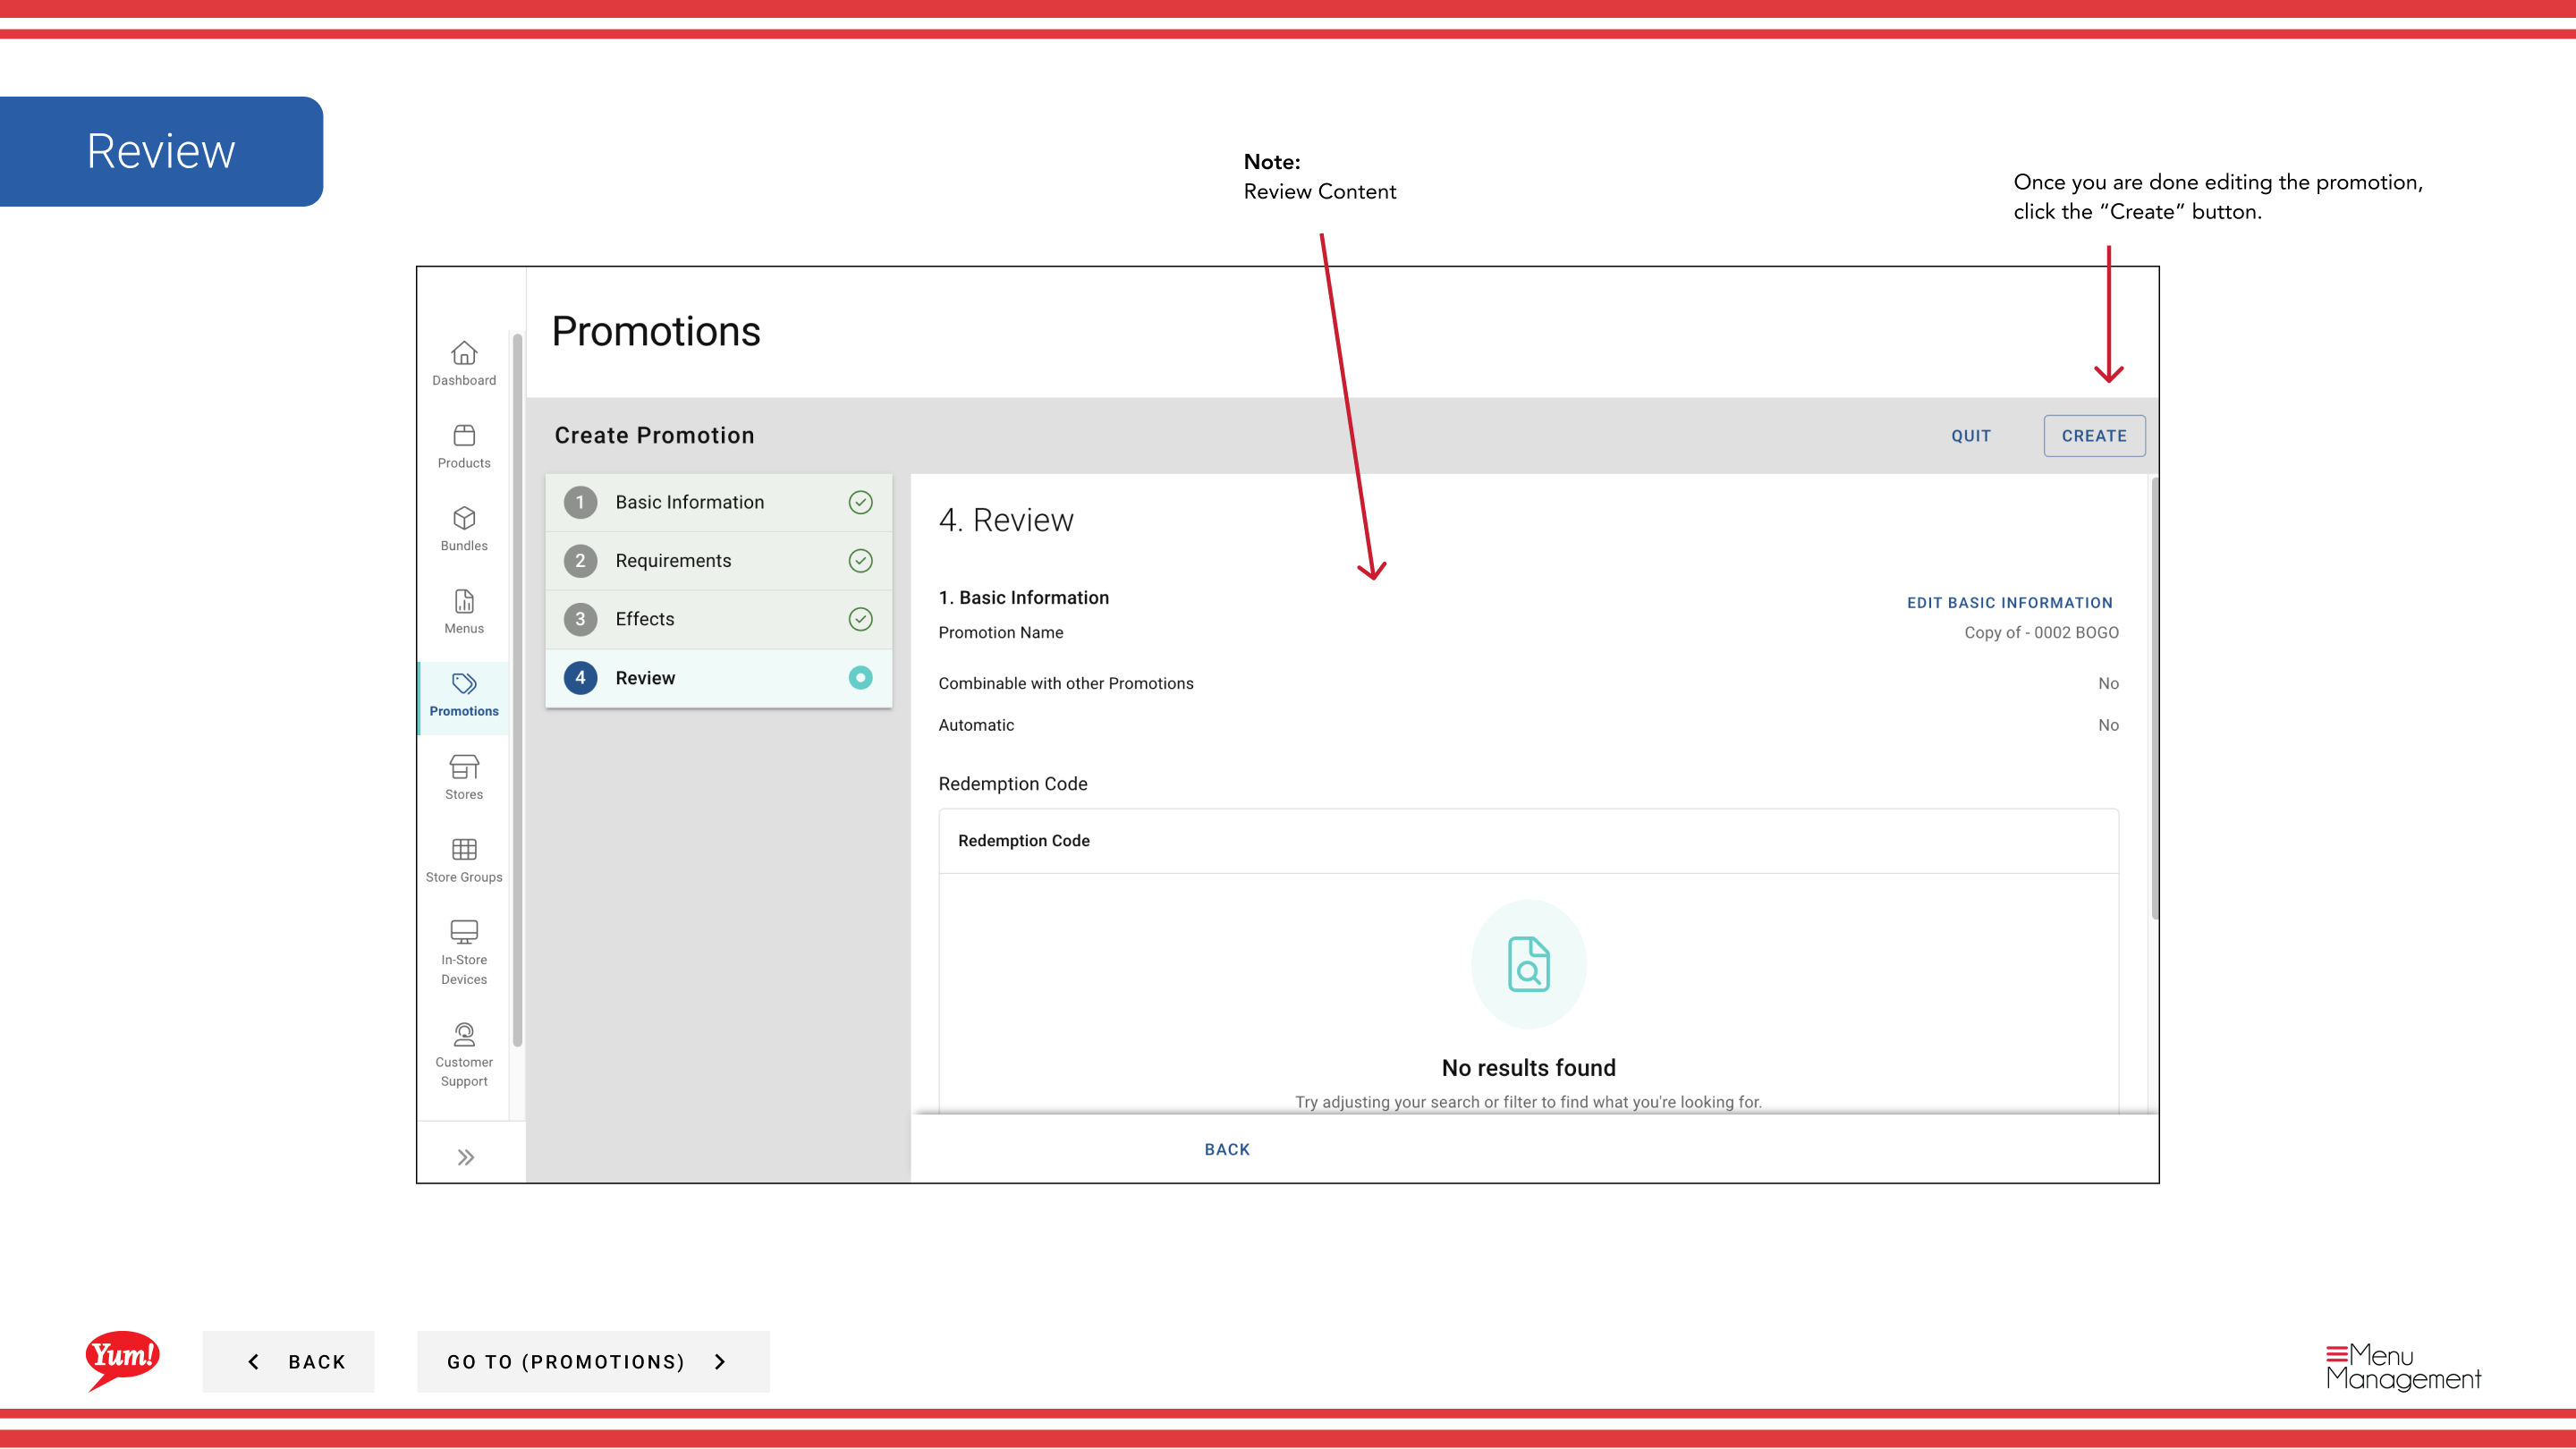Click the left chevron on slide BACK button

click(254, 1361)
